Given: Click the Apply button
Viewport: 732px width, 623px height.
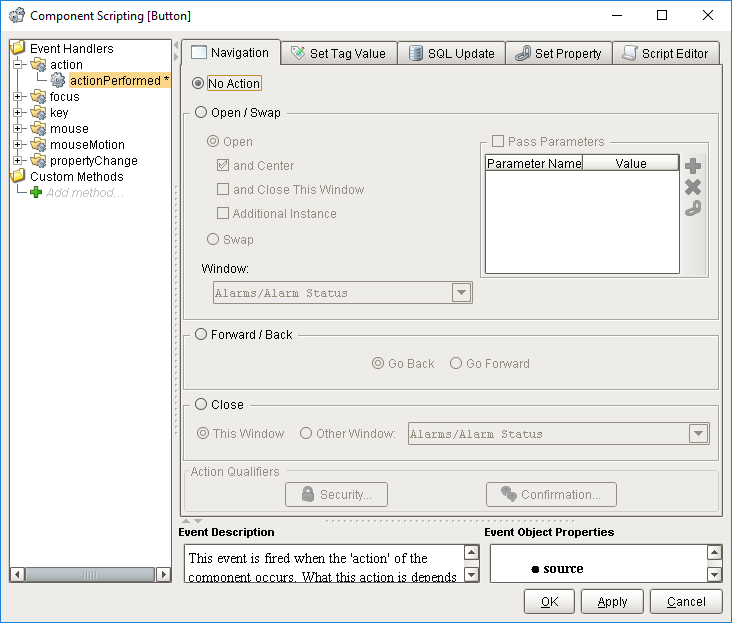Looking at the screenshot, I should click(612, 602).
